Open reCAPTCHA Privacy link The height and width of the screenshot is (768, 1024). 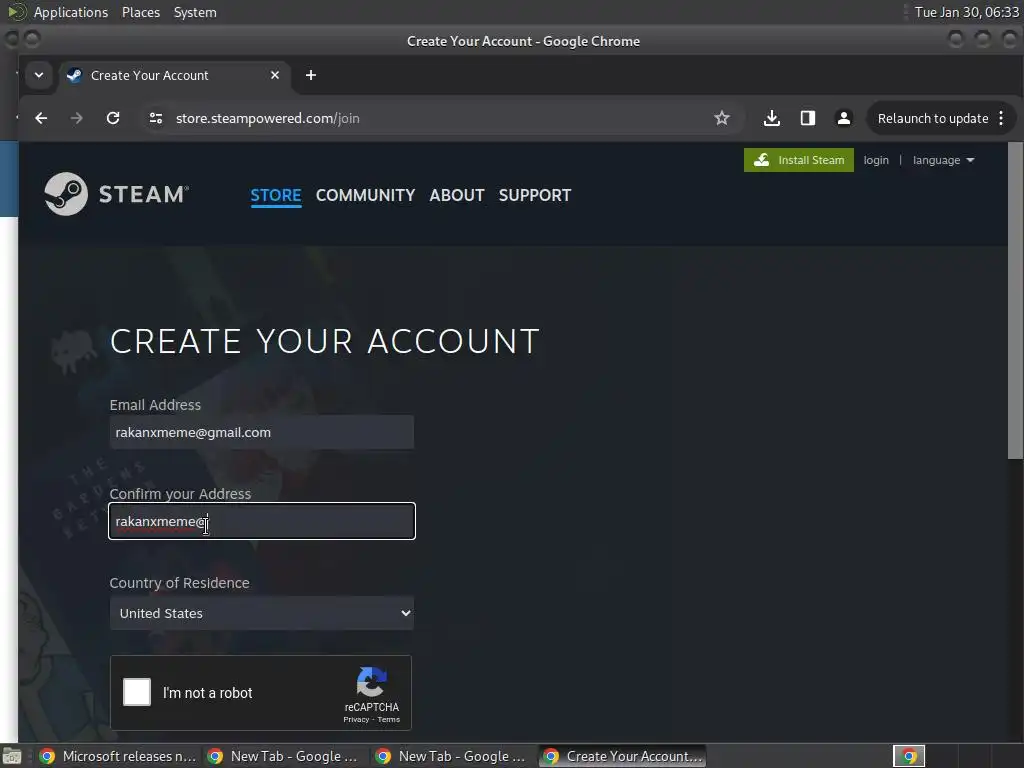[356, 720]
